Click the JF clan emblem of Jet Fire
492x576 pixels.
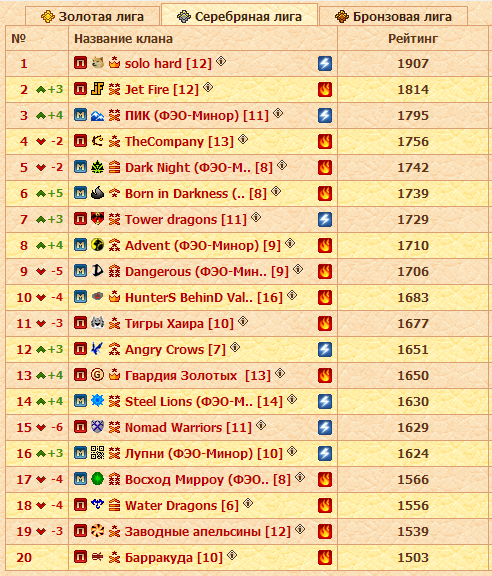pos(97,89)
